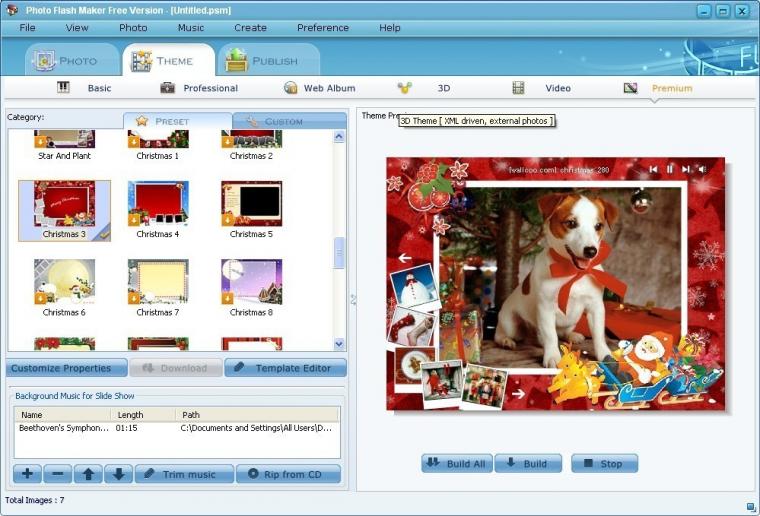Skip to previous slide in preview
Image resolution: width=760 pixels, height=516 pixels.
[x=653, y=169]
